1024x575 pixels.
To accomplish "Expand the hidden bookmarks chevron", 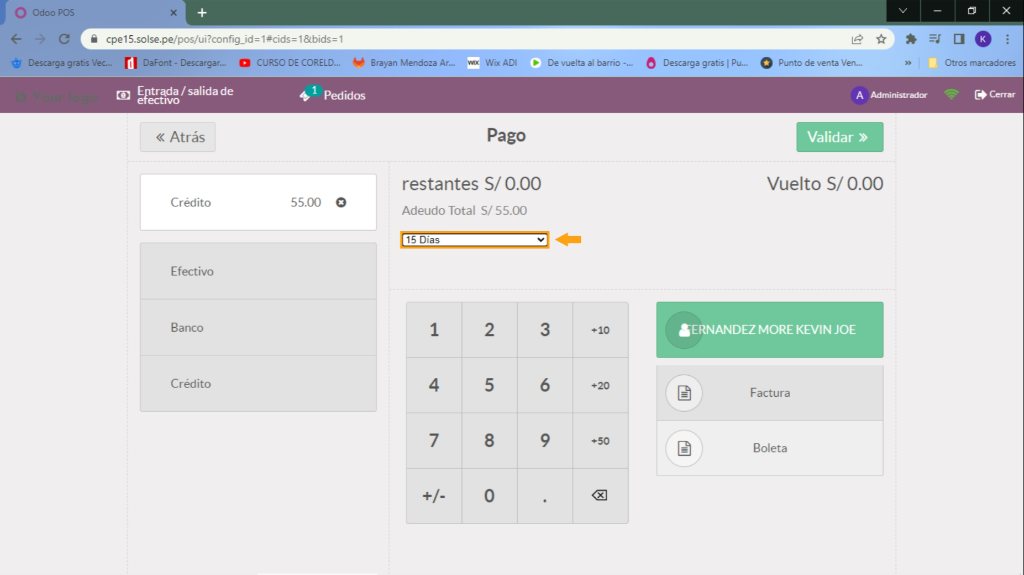I will point(908,62).
